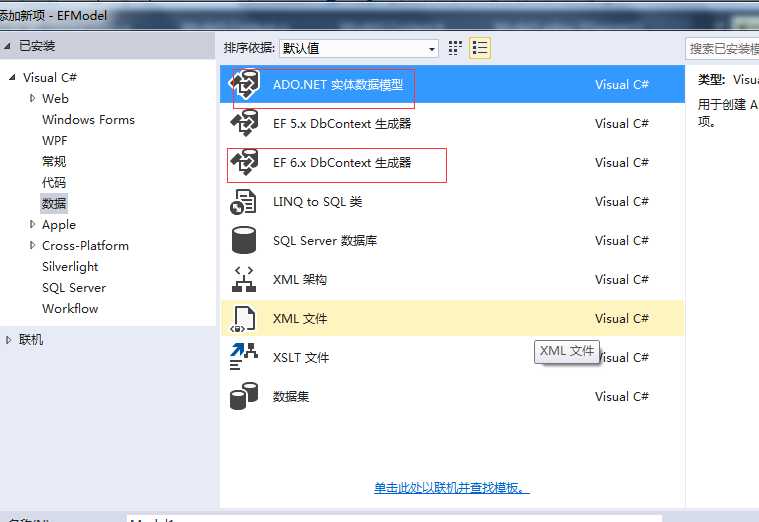The width and height of the screenshot is (759, 522).
Task: Select the SQL Server category in tree
Action: [74, 288]
